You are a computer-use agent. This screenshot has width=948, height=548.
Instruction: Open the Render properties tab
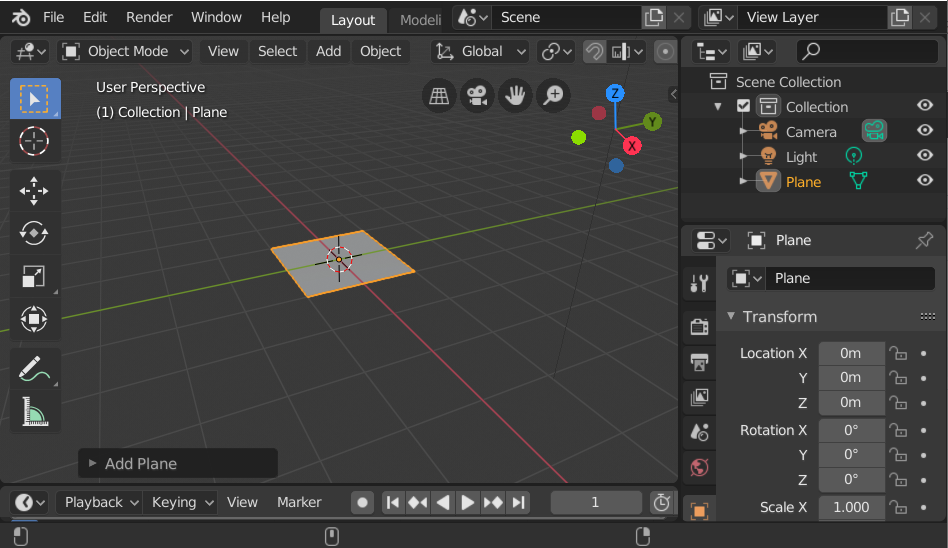(x=700, y=327)
